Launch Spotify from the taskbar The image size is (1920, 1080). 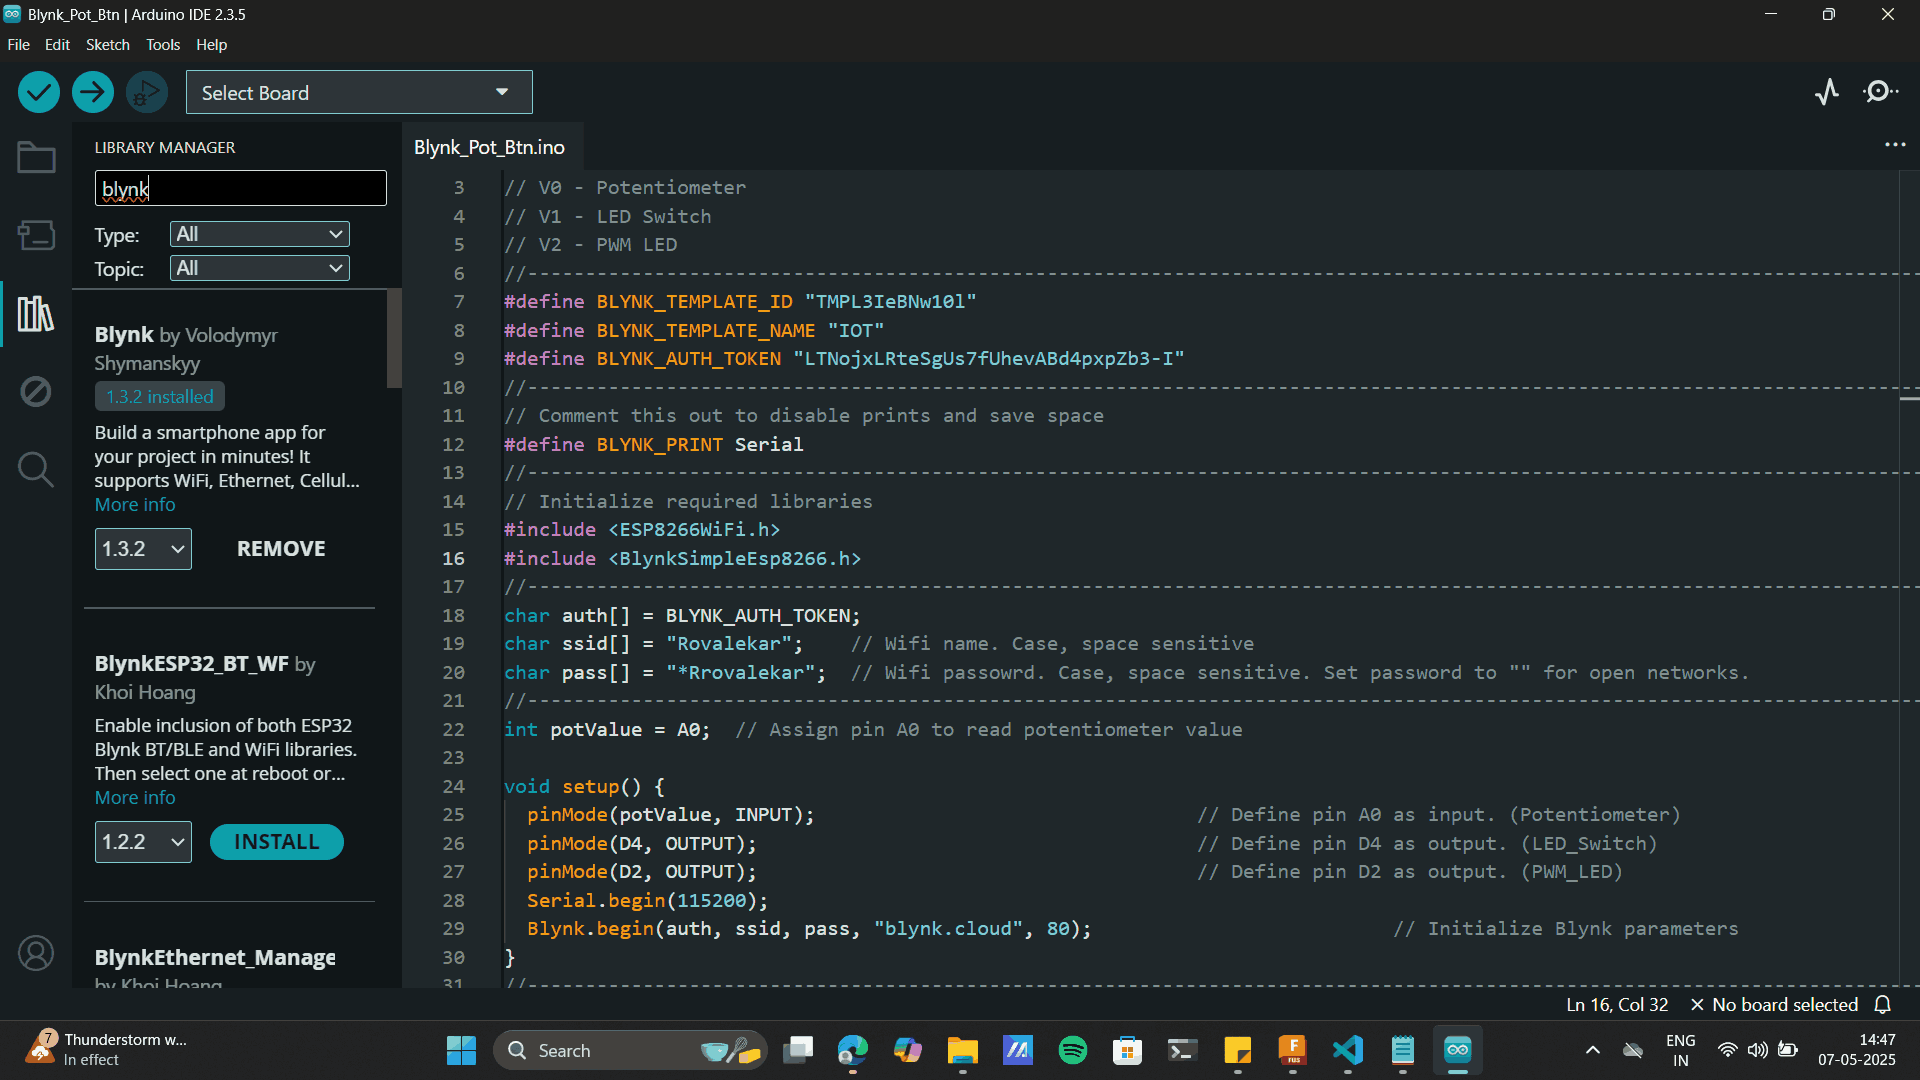[x=1073, y=1051]
